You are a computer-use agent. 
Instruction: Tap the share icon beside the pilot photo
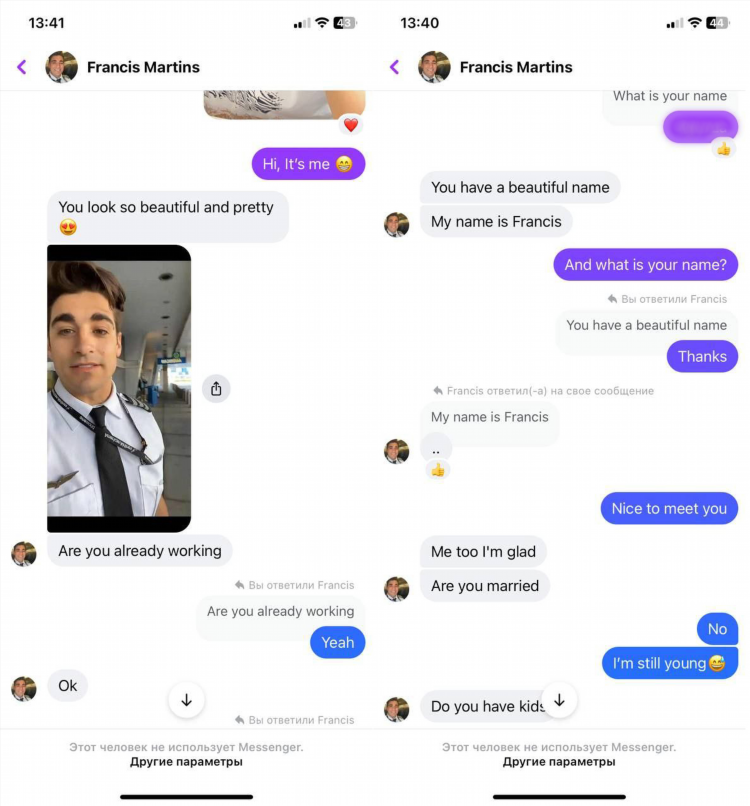coord(216,389)
